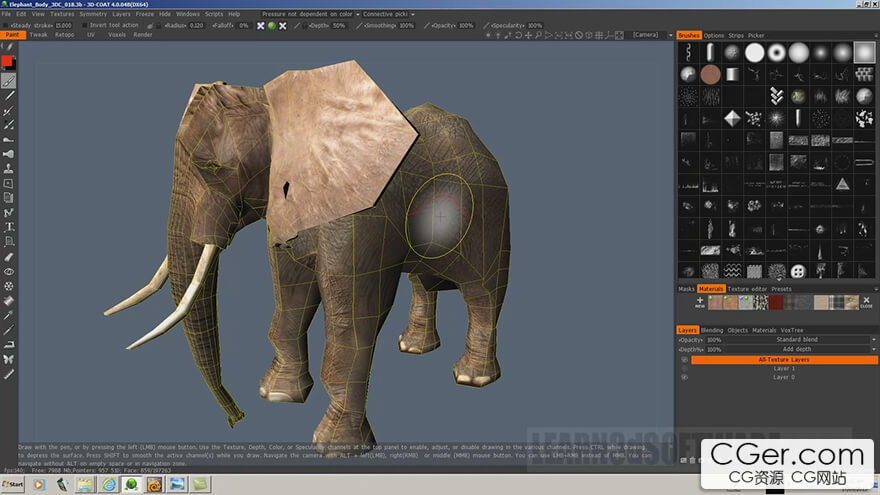Select the butterfly symmetry tool icon
Viewport: 880px width, 495px height.
(8, 359)
